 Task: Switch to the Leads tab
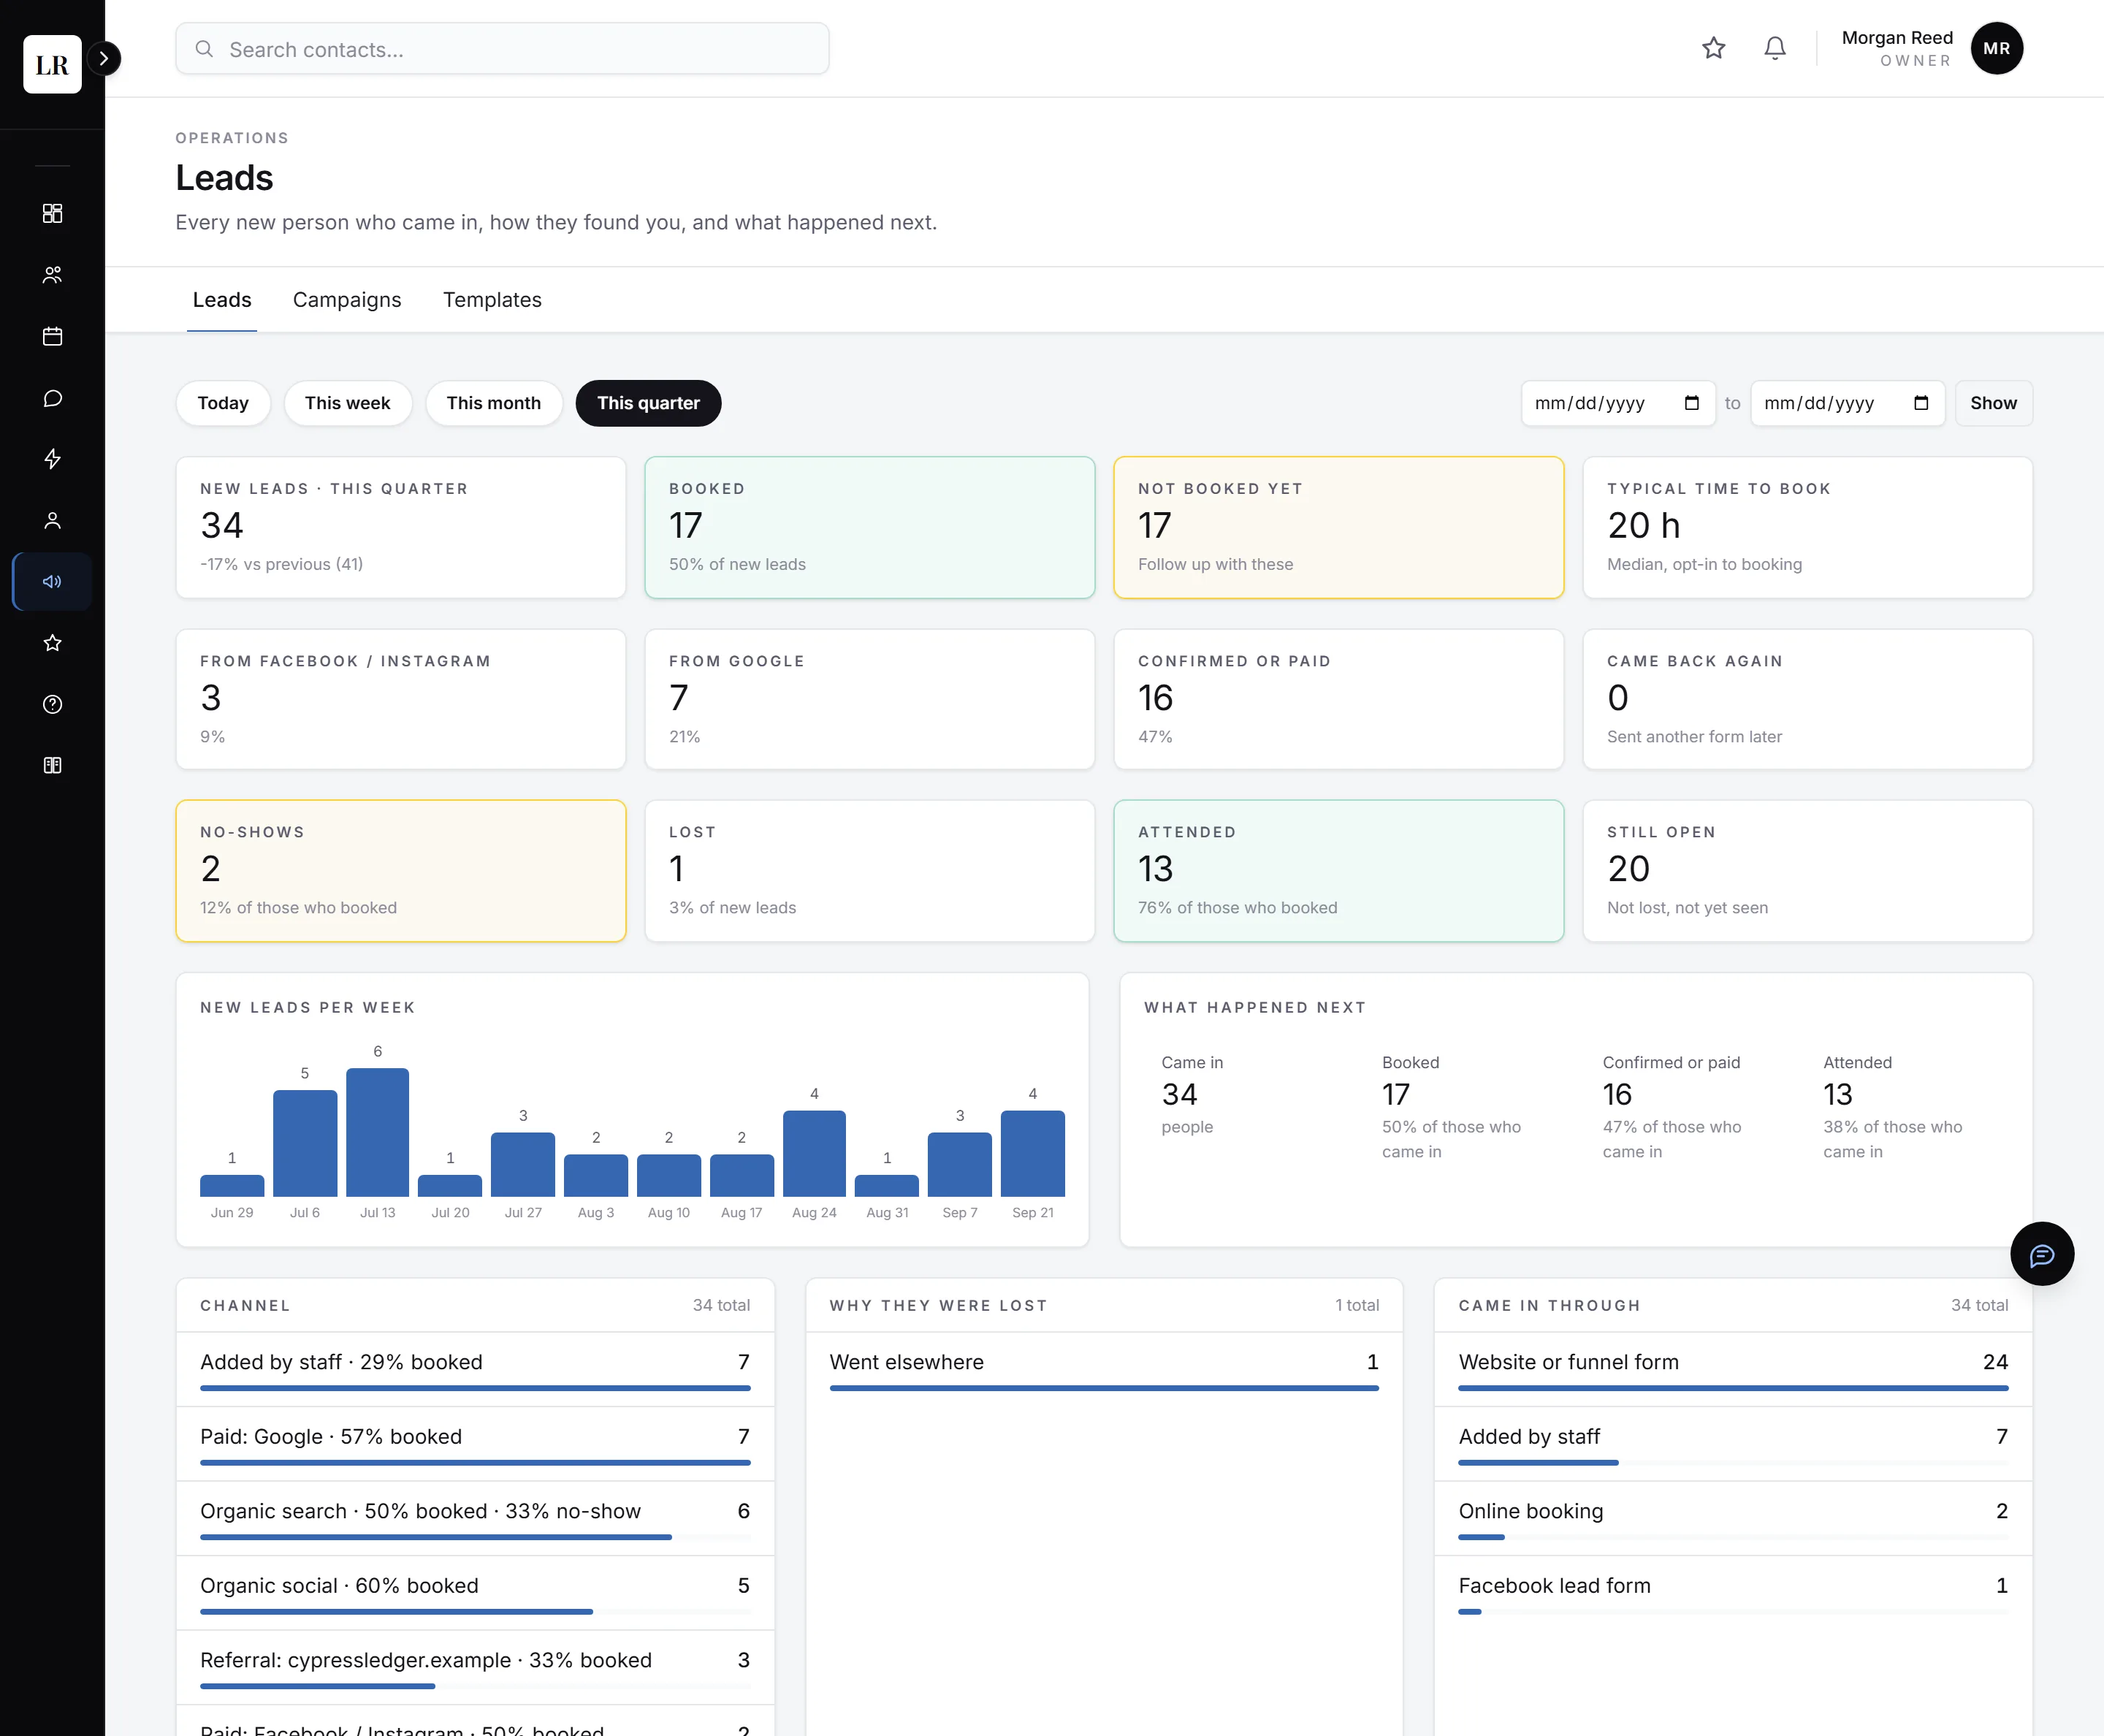click(x=222, y=300)
